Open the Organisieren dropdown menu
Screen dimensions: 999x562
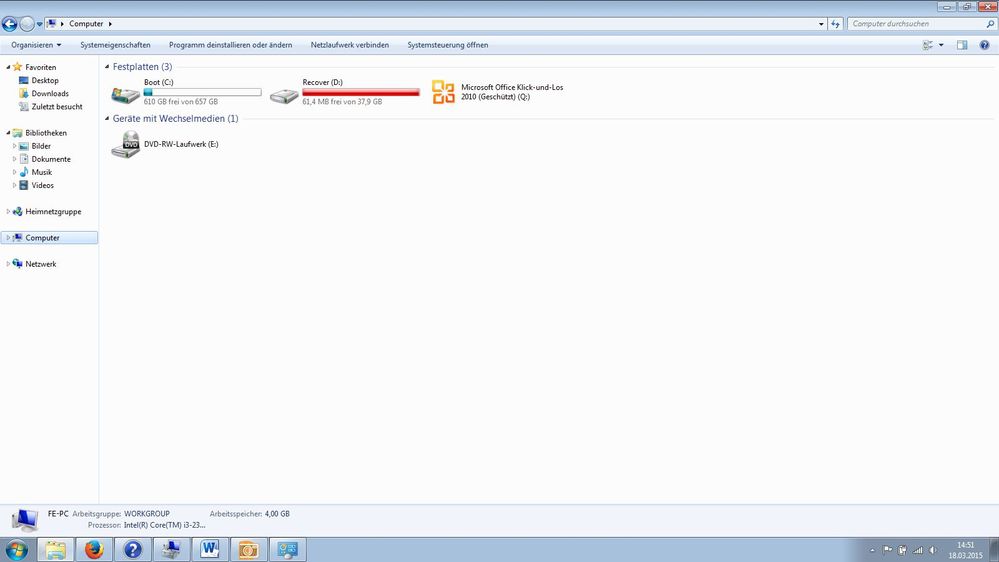[36, 45]
